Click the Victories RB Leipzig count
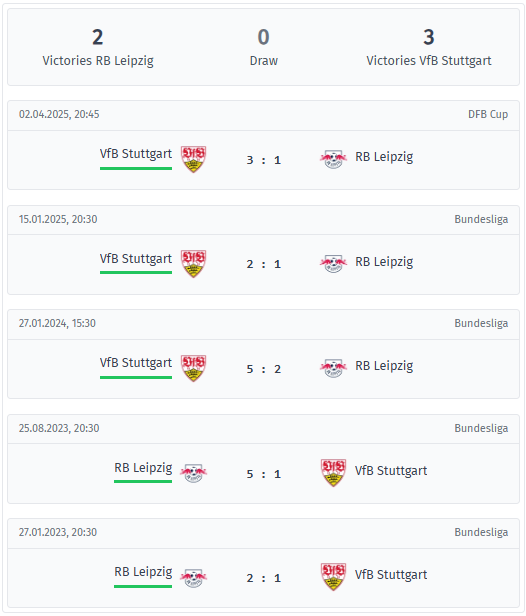 click(x=98, y=37)
